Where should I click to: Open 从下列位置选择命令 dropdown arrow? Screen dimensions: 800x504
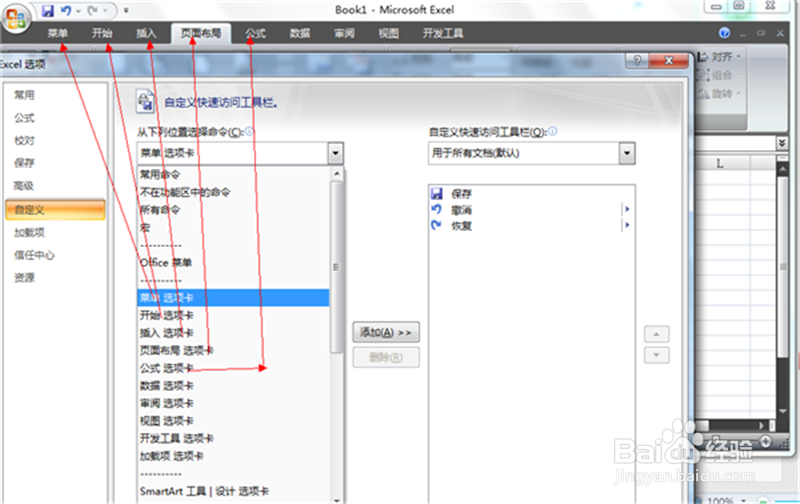335,153
